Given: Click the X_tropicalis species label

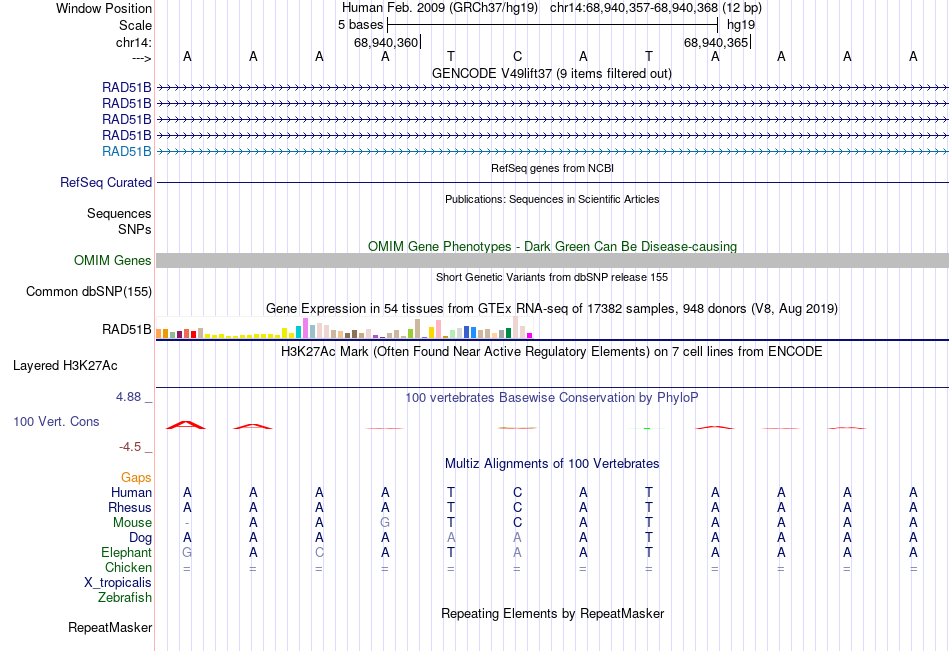Looking at the screenshot, I should (118, 583).
